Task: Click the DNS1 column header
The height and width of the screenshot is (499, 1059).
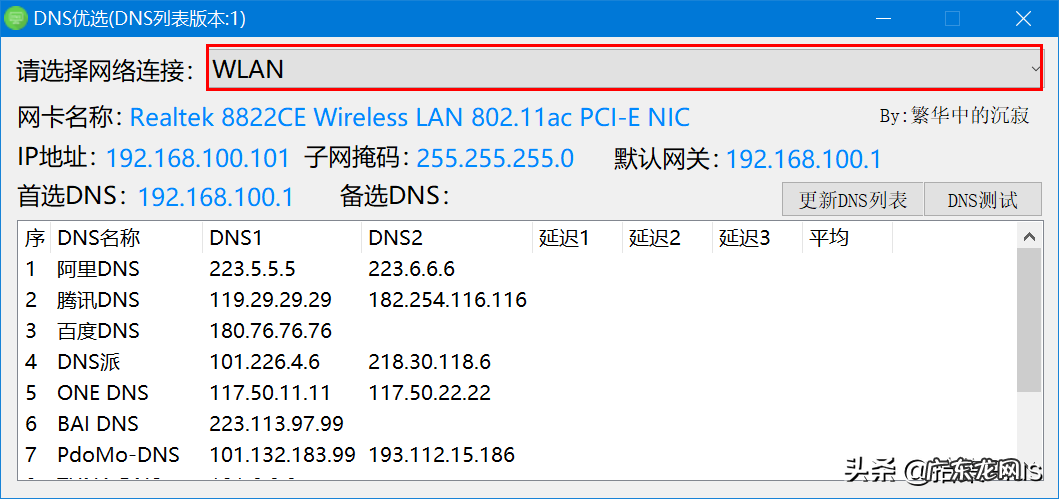Action: 281,238
